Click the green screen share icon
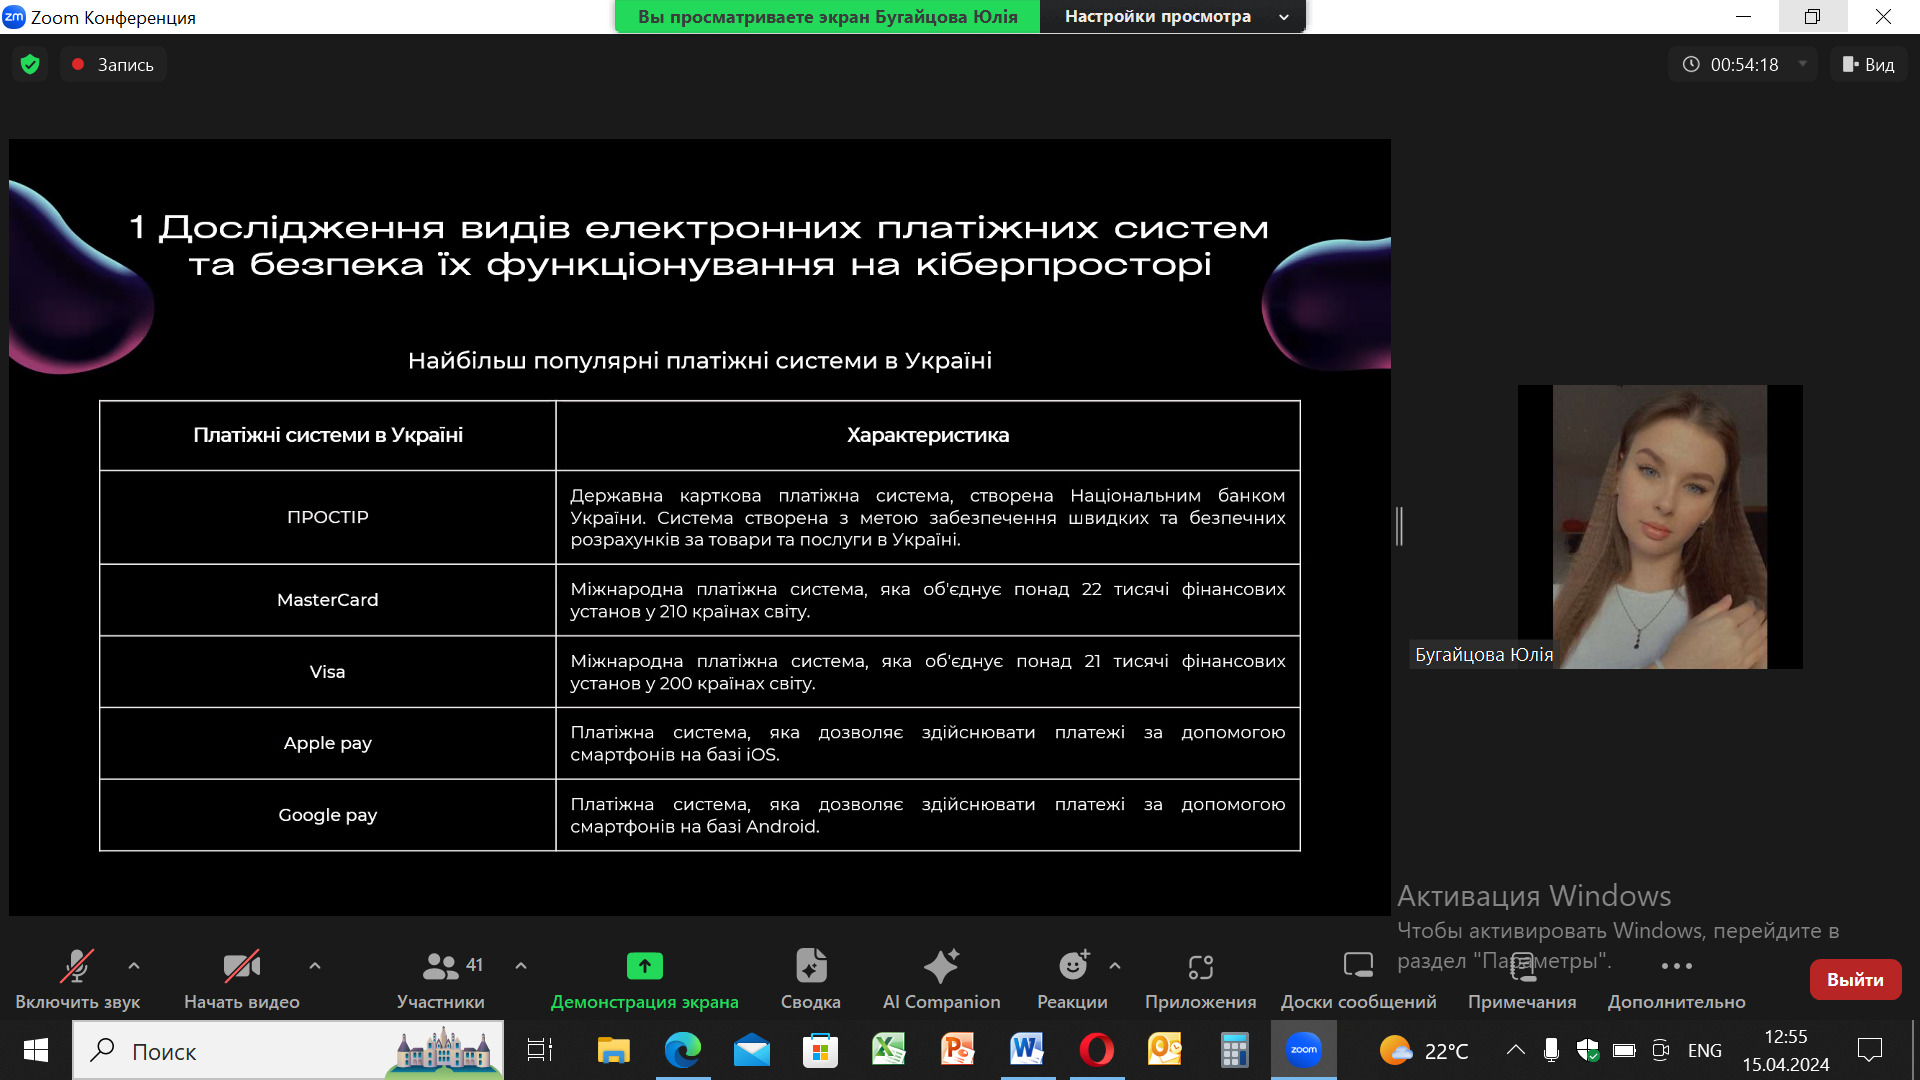This screenshot has width=1920, height=1080. (644, 966)
